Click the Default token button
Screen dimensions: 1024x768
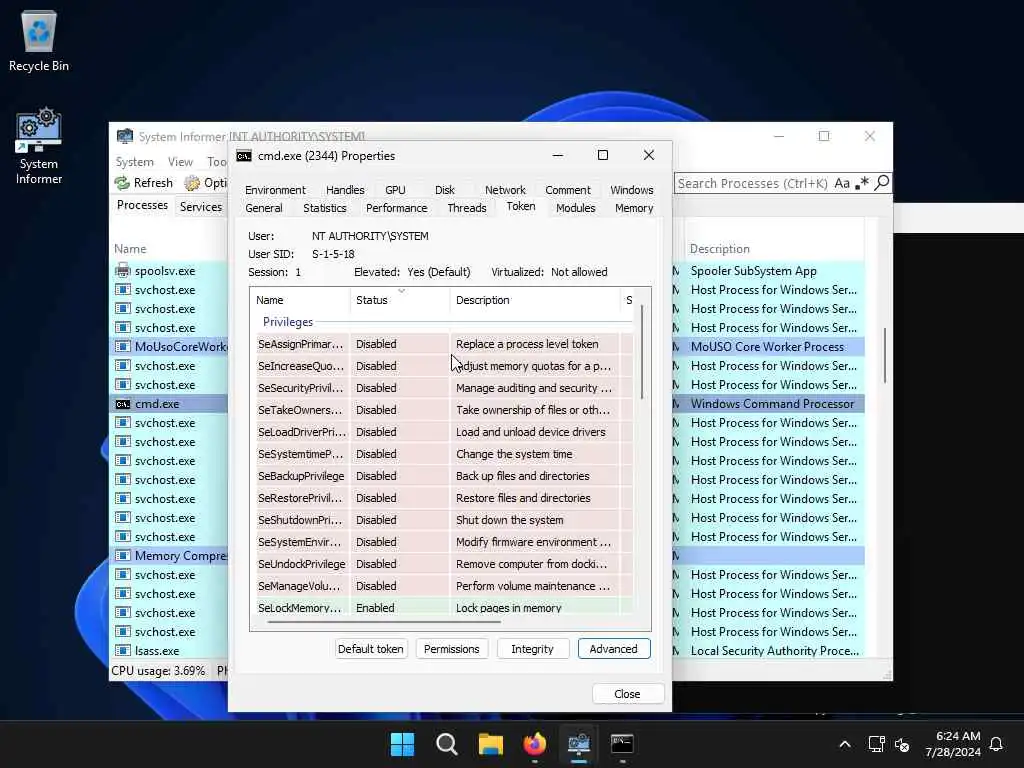pos(371,649)
